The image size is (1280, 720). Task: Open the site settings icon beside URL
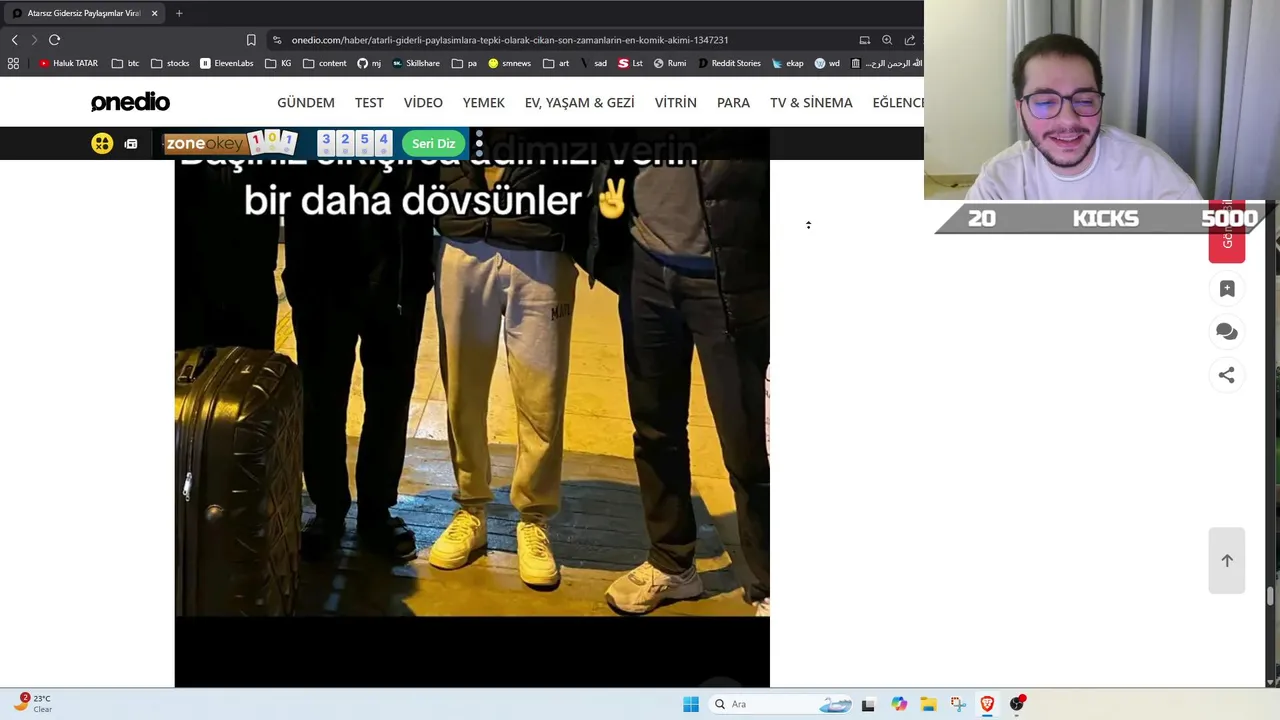tap(277, 40)
